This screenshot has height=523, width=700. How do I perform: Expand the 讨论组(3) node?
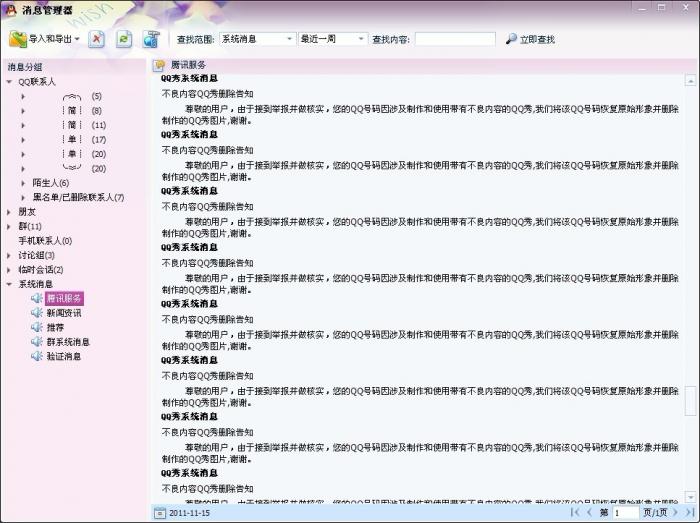(x=9, y=255)
